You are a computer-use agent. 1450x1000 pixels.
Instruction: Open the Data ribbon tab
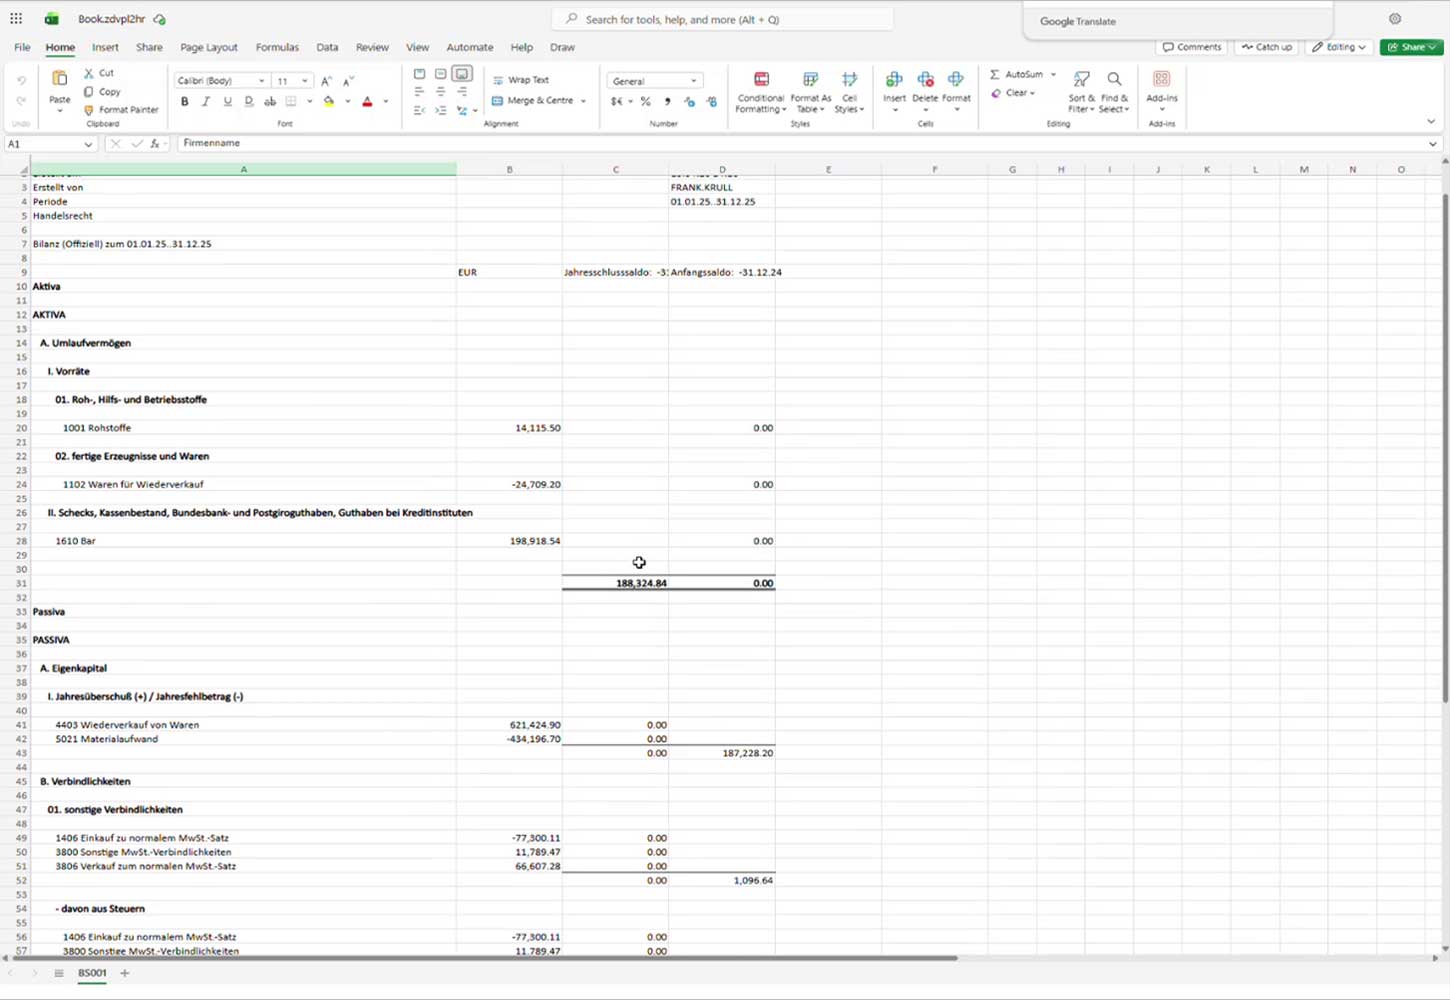pos(327,47)
